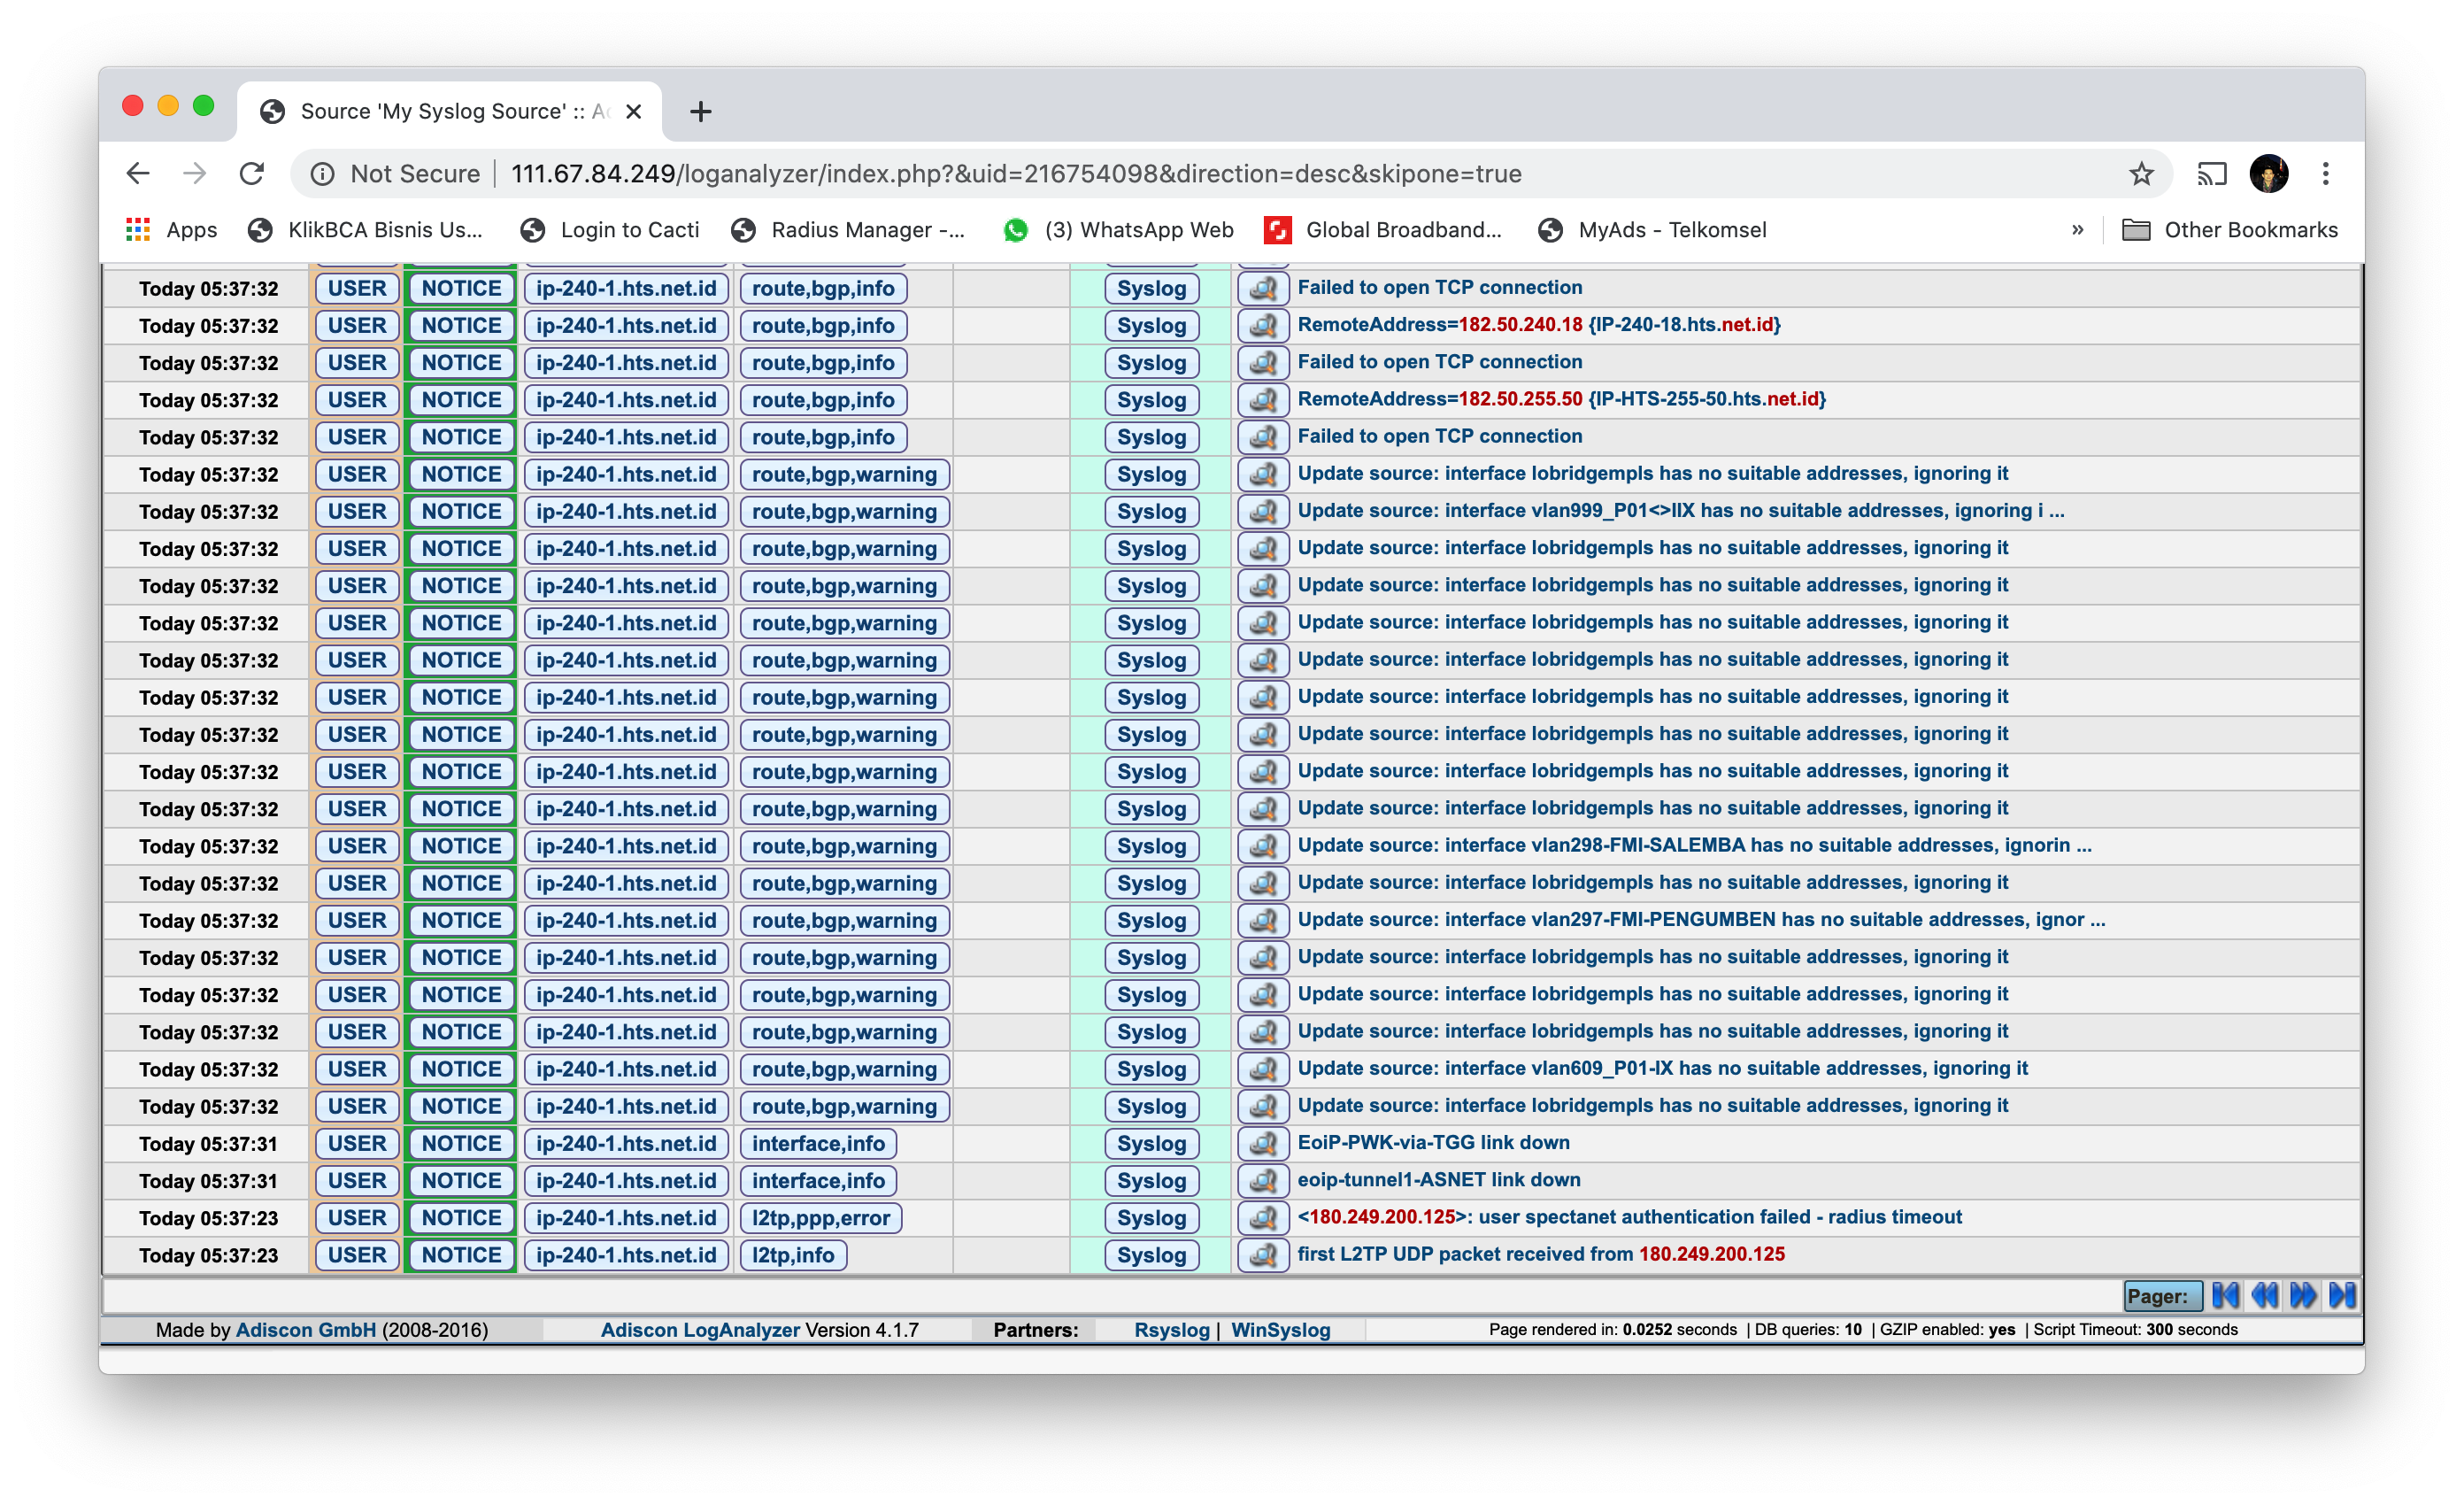Screen dimensions: 2464x1505
Task: Expand the hidden bookmarks chevron
Action: 2077,230
